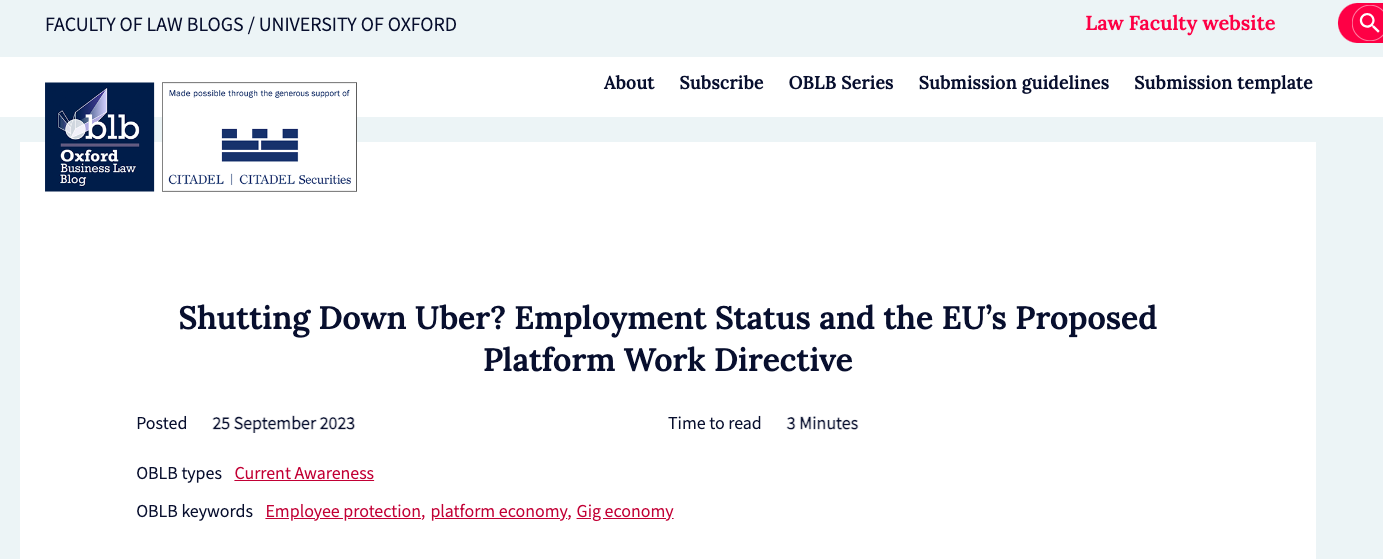Image resolution: width=1383 pixels, height=559 pixels.
Task: Open the Submission template page
Action: 1223,83
